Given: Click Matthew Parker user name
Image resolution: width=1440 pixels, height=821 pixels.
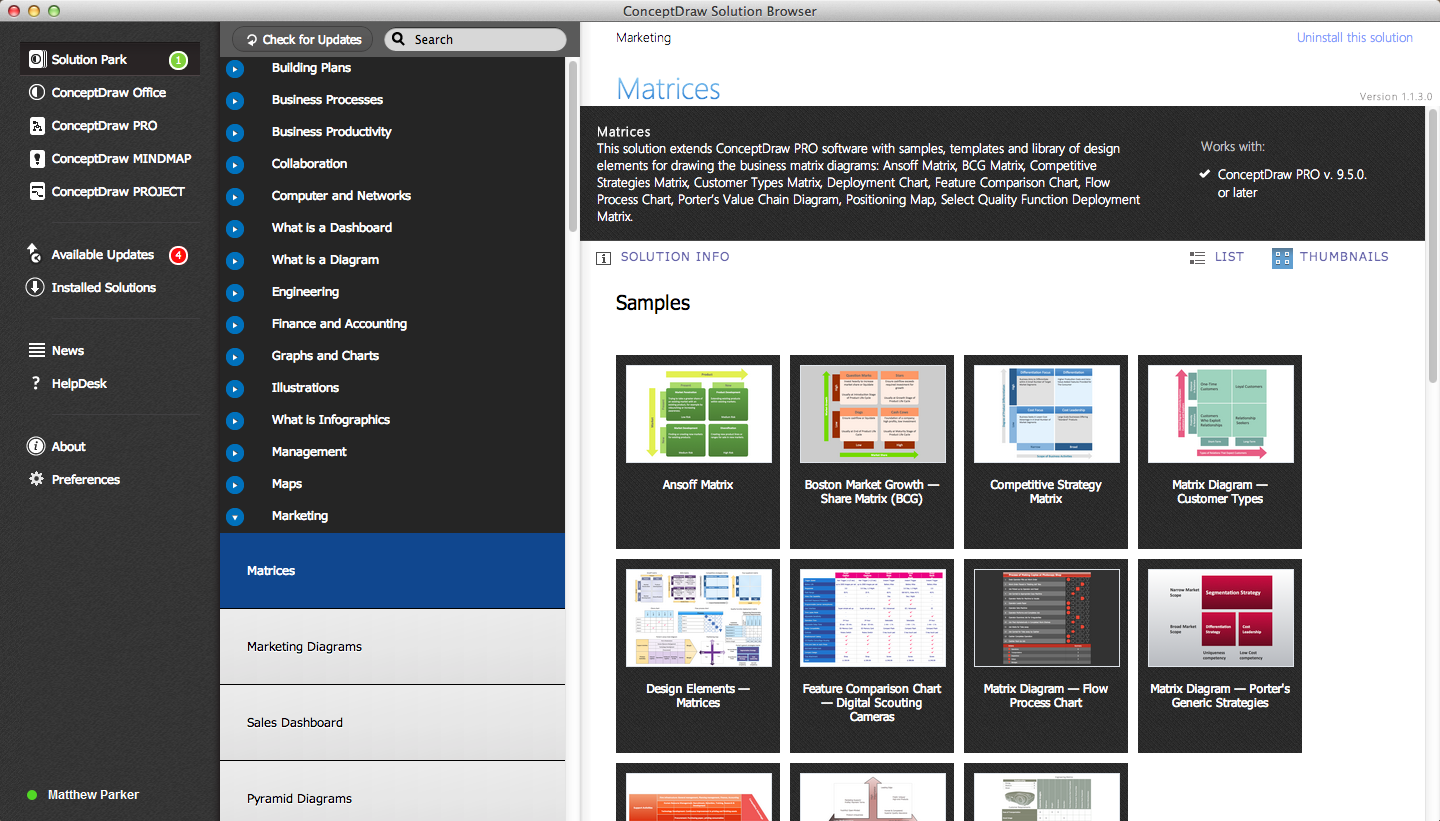Looking at the screenshot, I should (93, 795).
